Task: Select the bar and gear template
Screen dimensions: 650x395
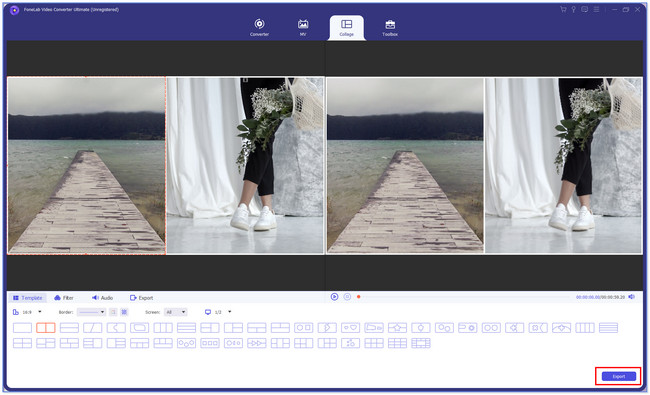Action: click(x=468, y=328)
